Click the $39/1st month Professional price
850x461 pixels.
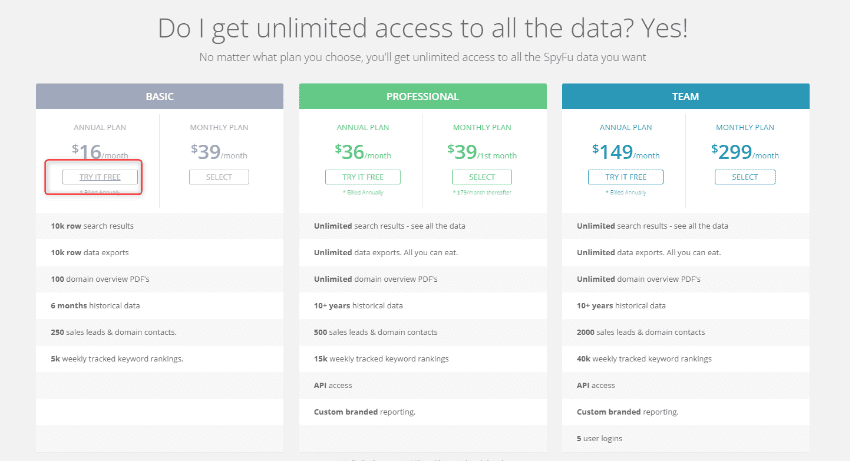tap(482, 152)
